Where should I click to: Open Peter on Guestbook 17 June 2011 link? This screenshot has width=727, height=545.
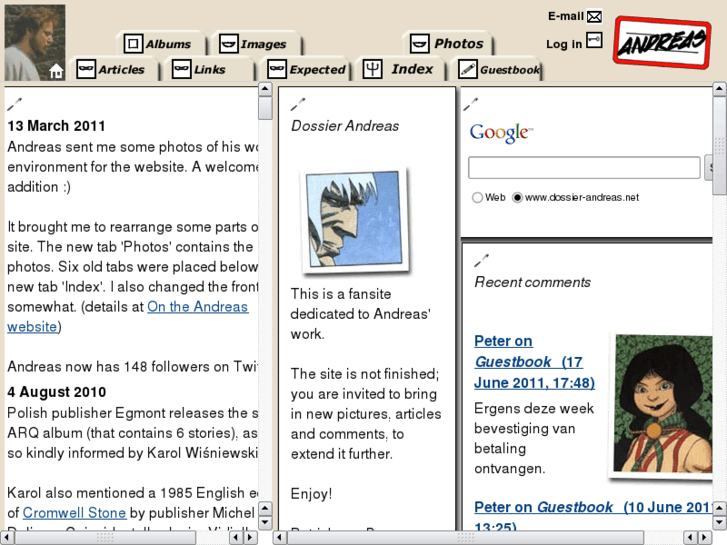click(x=534, y=362)
